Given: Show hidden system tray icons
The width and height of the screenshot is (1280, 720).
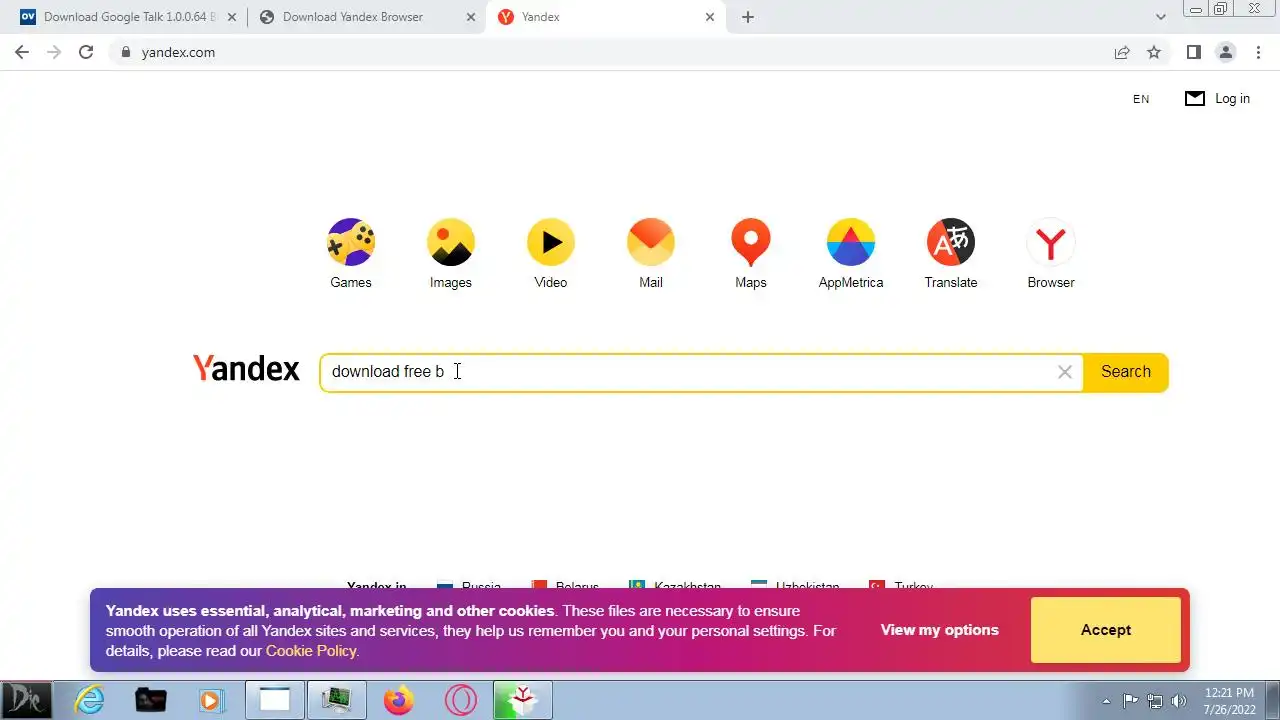Looking at the screenshot, I should coord(1106,701).
